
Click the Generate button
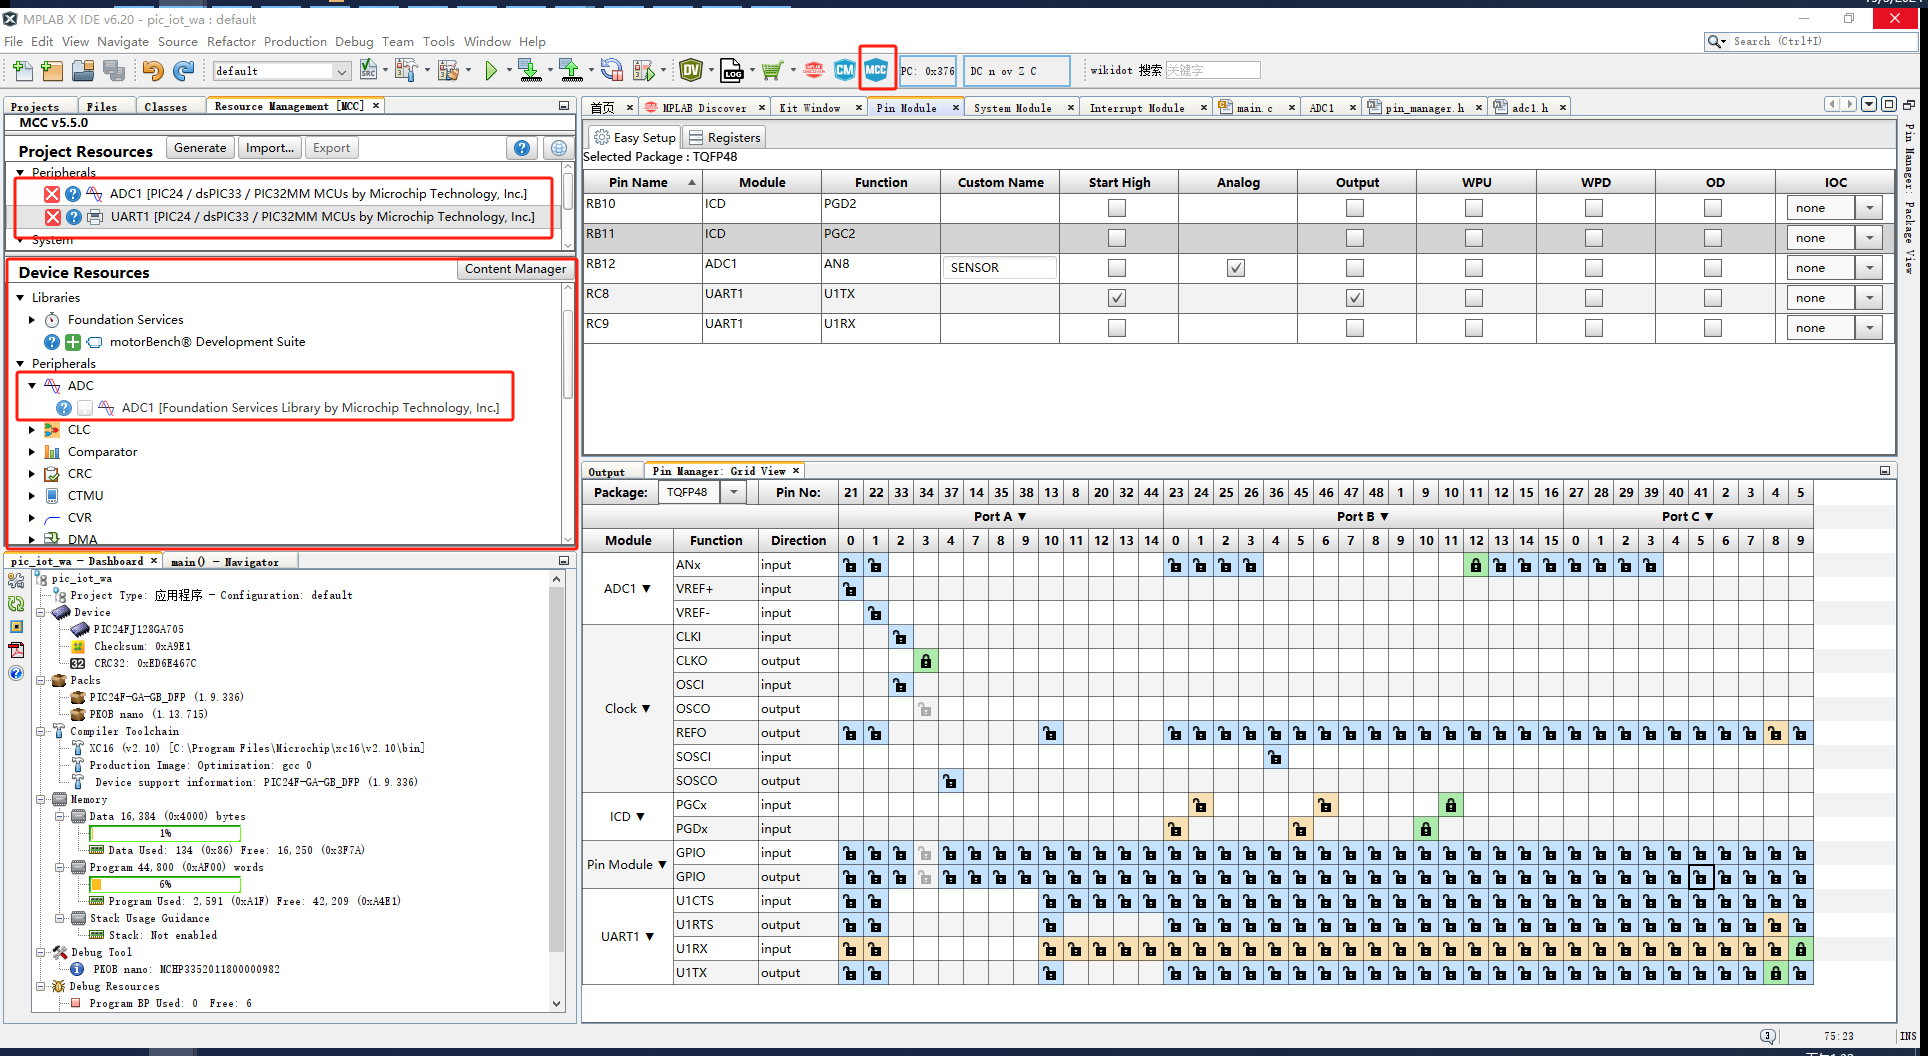point(200,148)
